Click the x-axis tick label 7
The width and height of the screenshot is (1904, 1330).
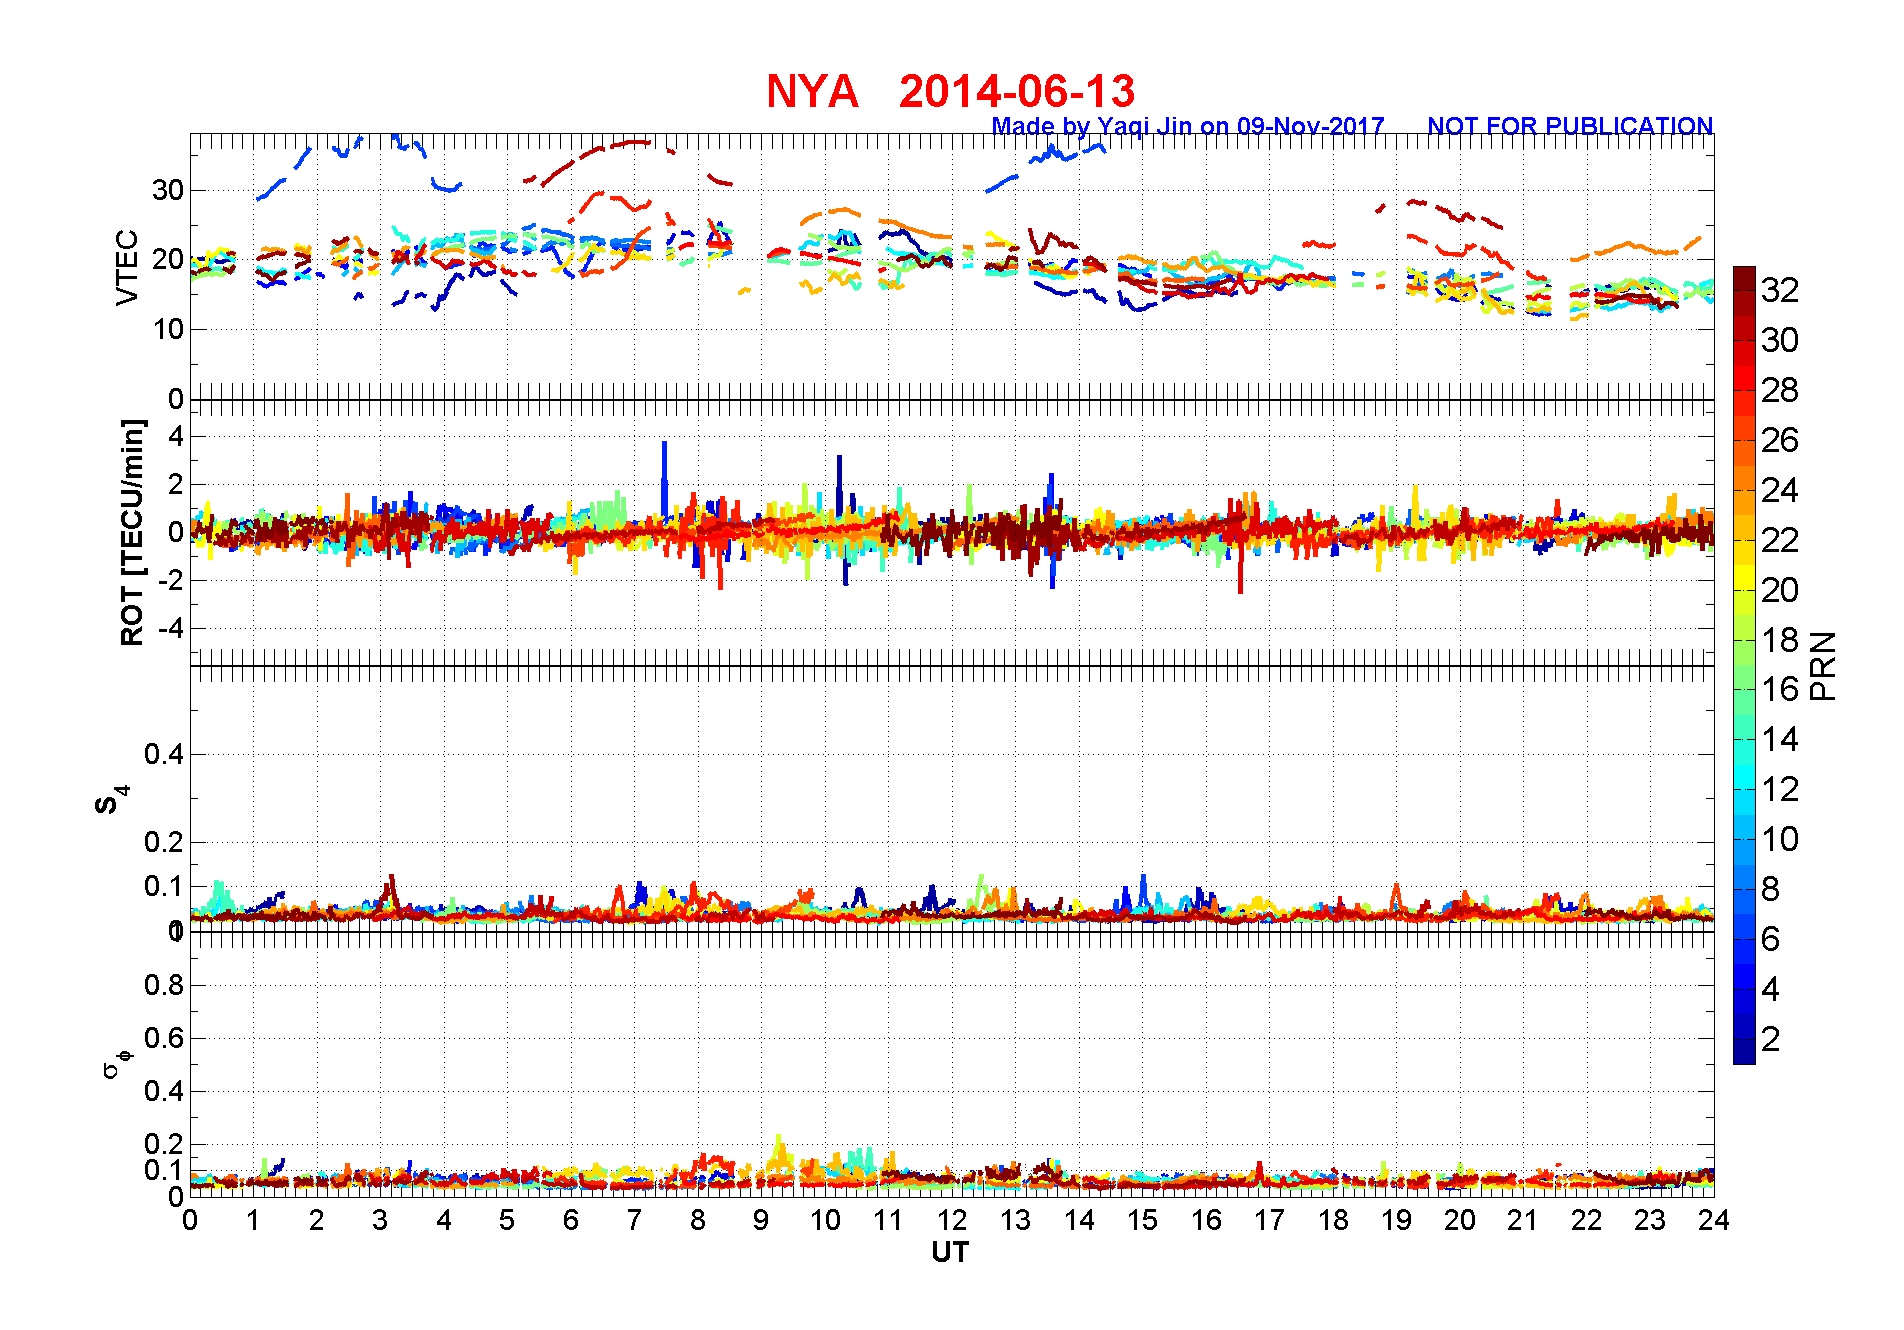click(634, 1220)
